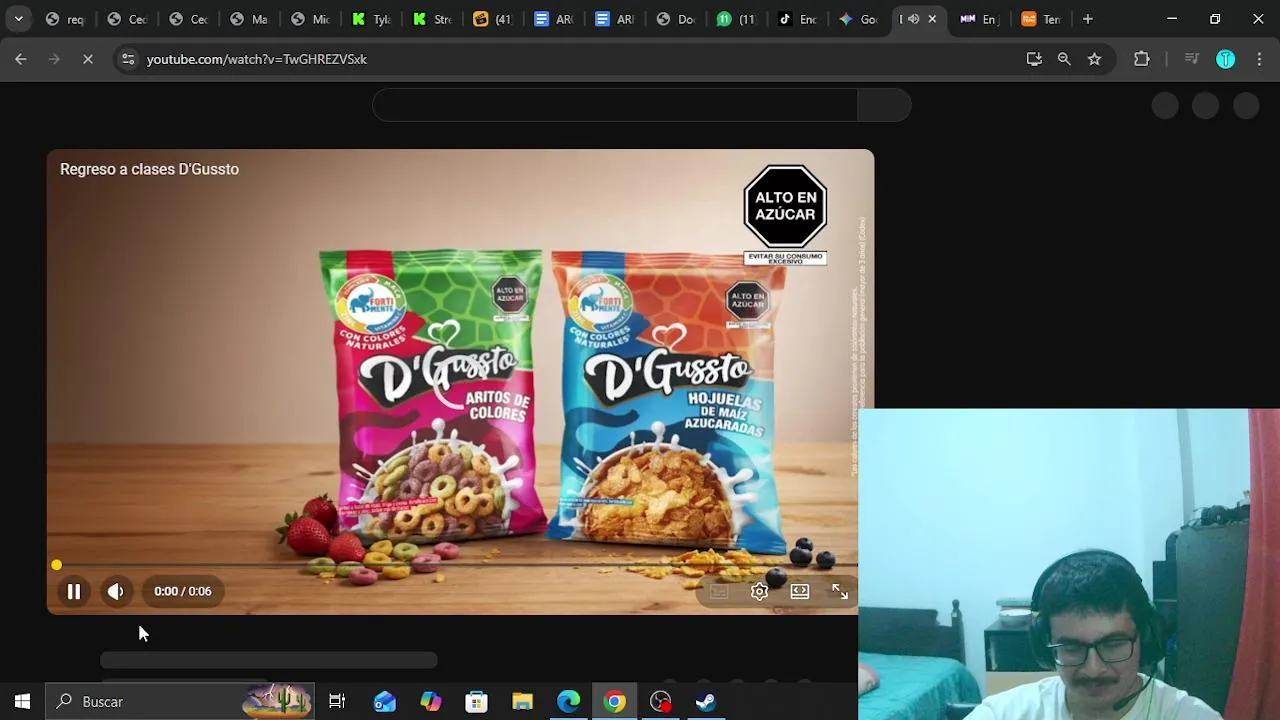Viewport: 1280px width, 720px height.
Task: Close the active YouTube tab
Action: (x=932, y=19)
